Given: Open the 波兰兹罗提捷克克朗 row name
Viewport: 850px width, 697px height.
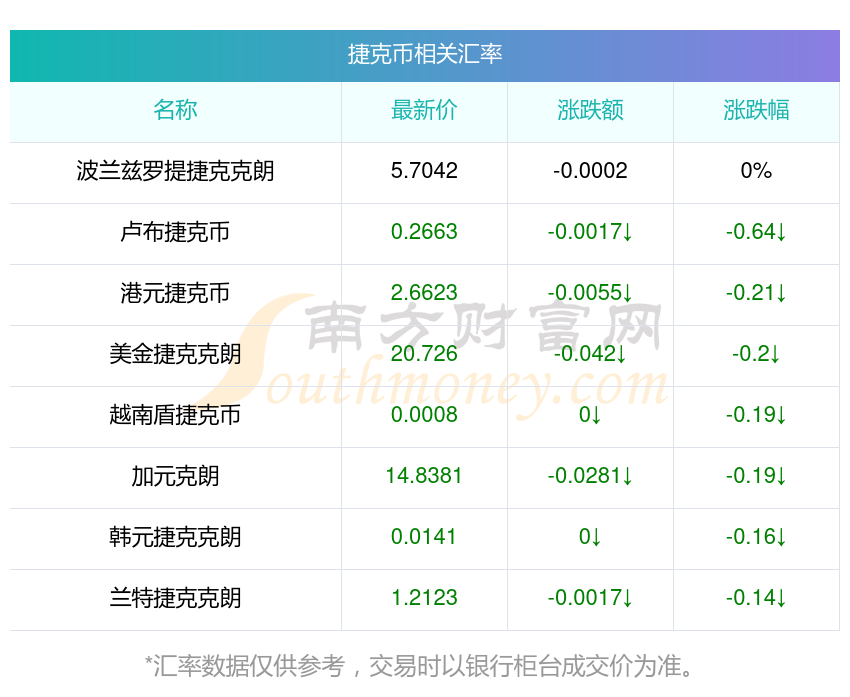Looking at the screenshot, I should [175, 171].
